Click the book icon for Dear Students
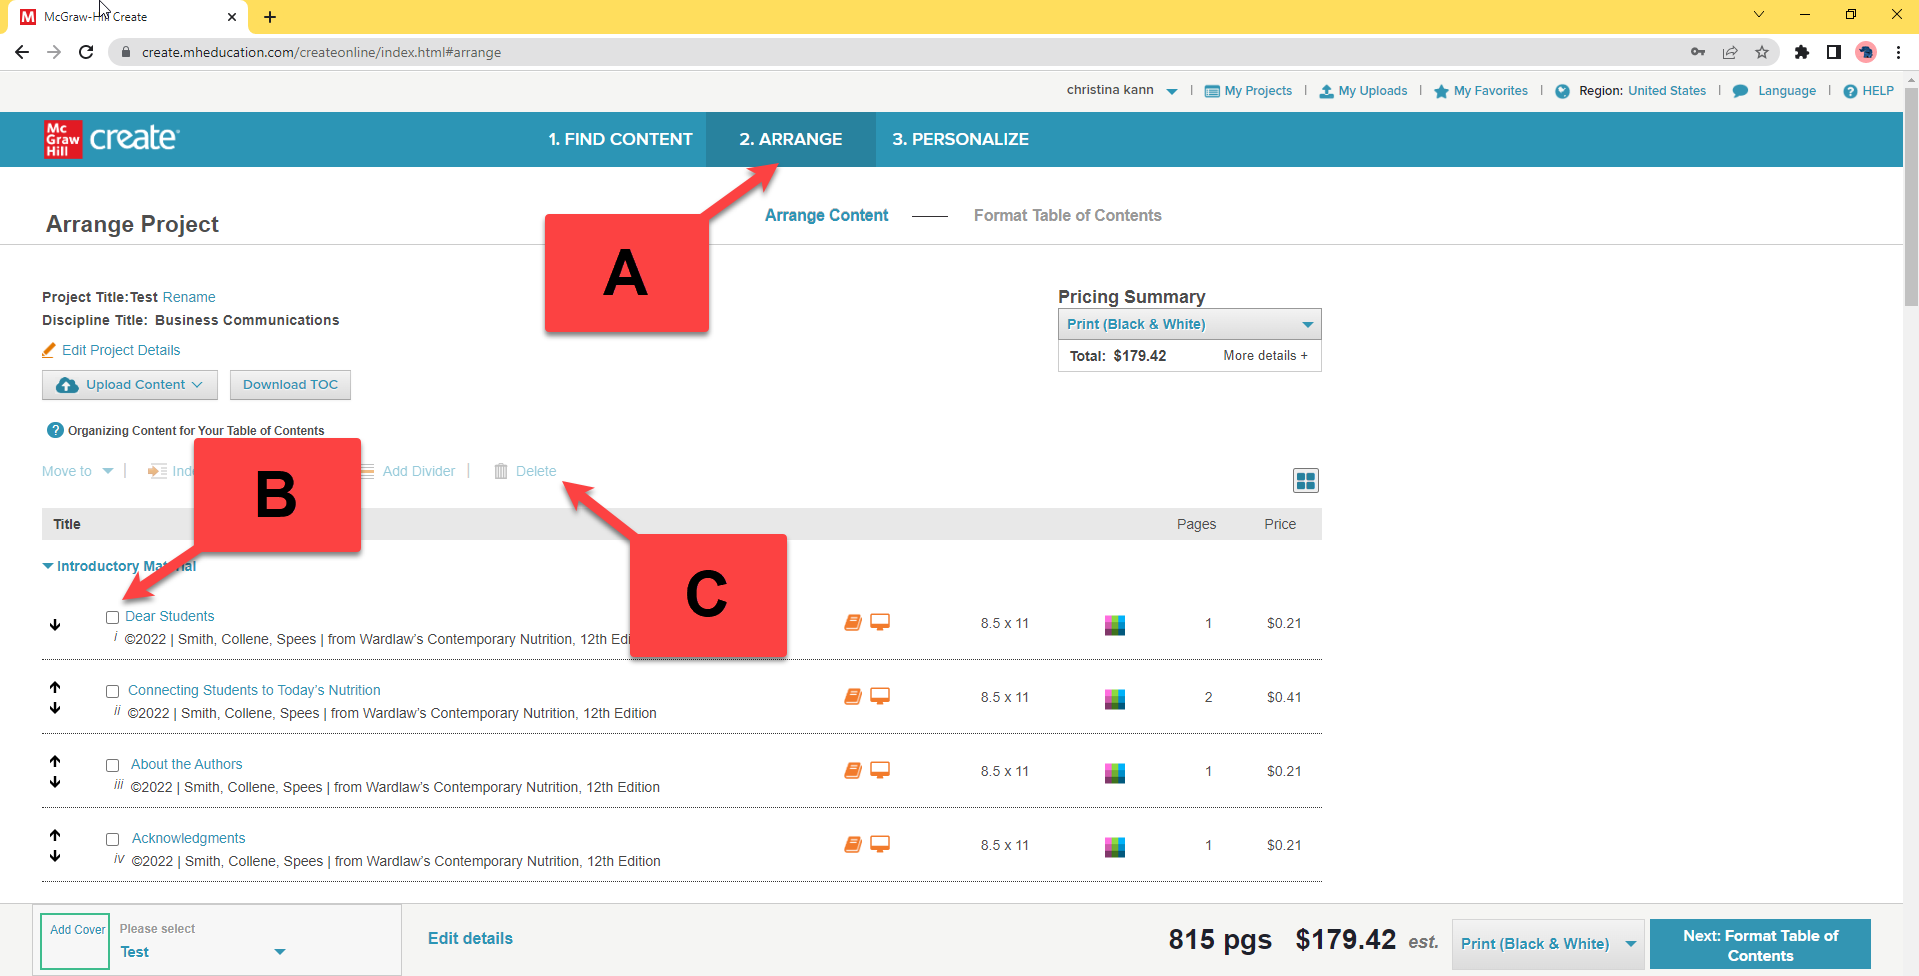The height and width of the screenshot is (976, 1919). tap(852, 622)
